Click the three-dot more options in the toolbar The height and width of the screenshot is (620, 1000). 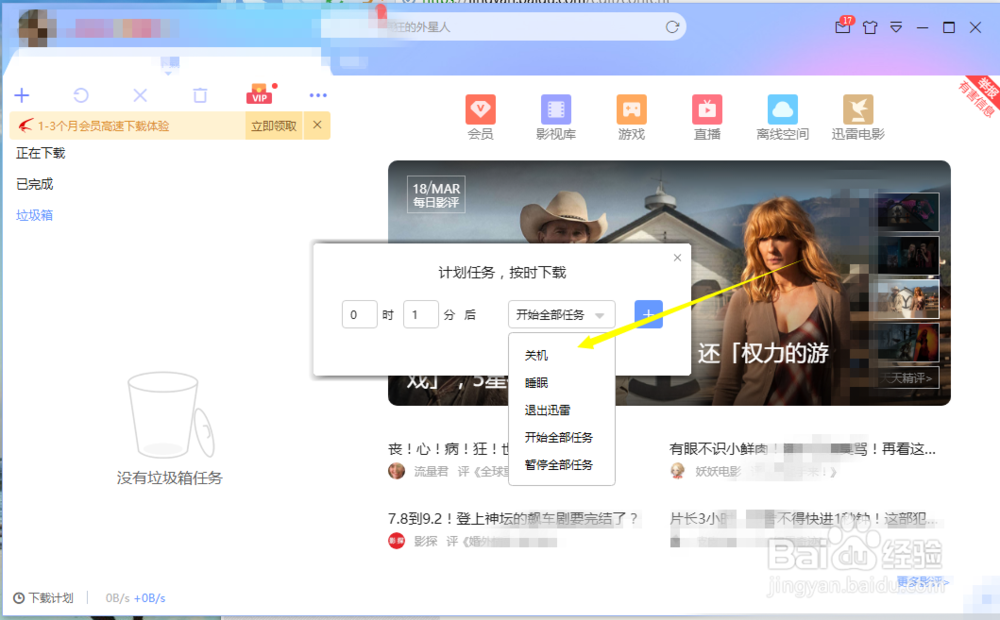tap(318, 95)
